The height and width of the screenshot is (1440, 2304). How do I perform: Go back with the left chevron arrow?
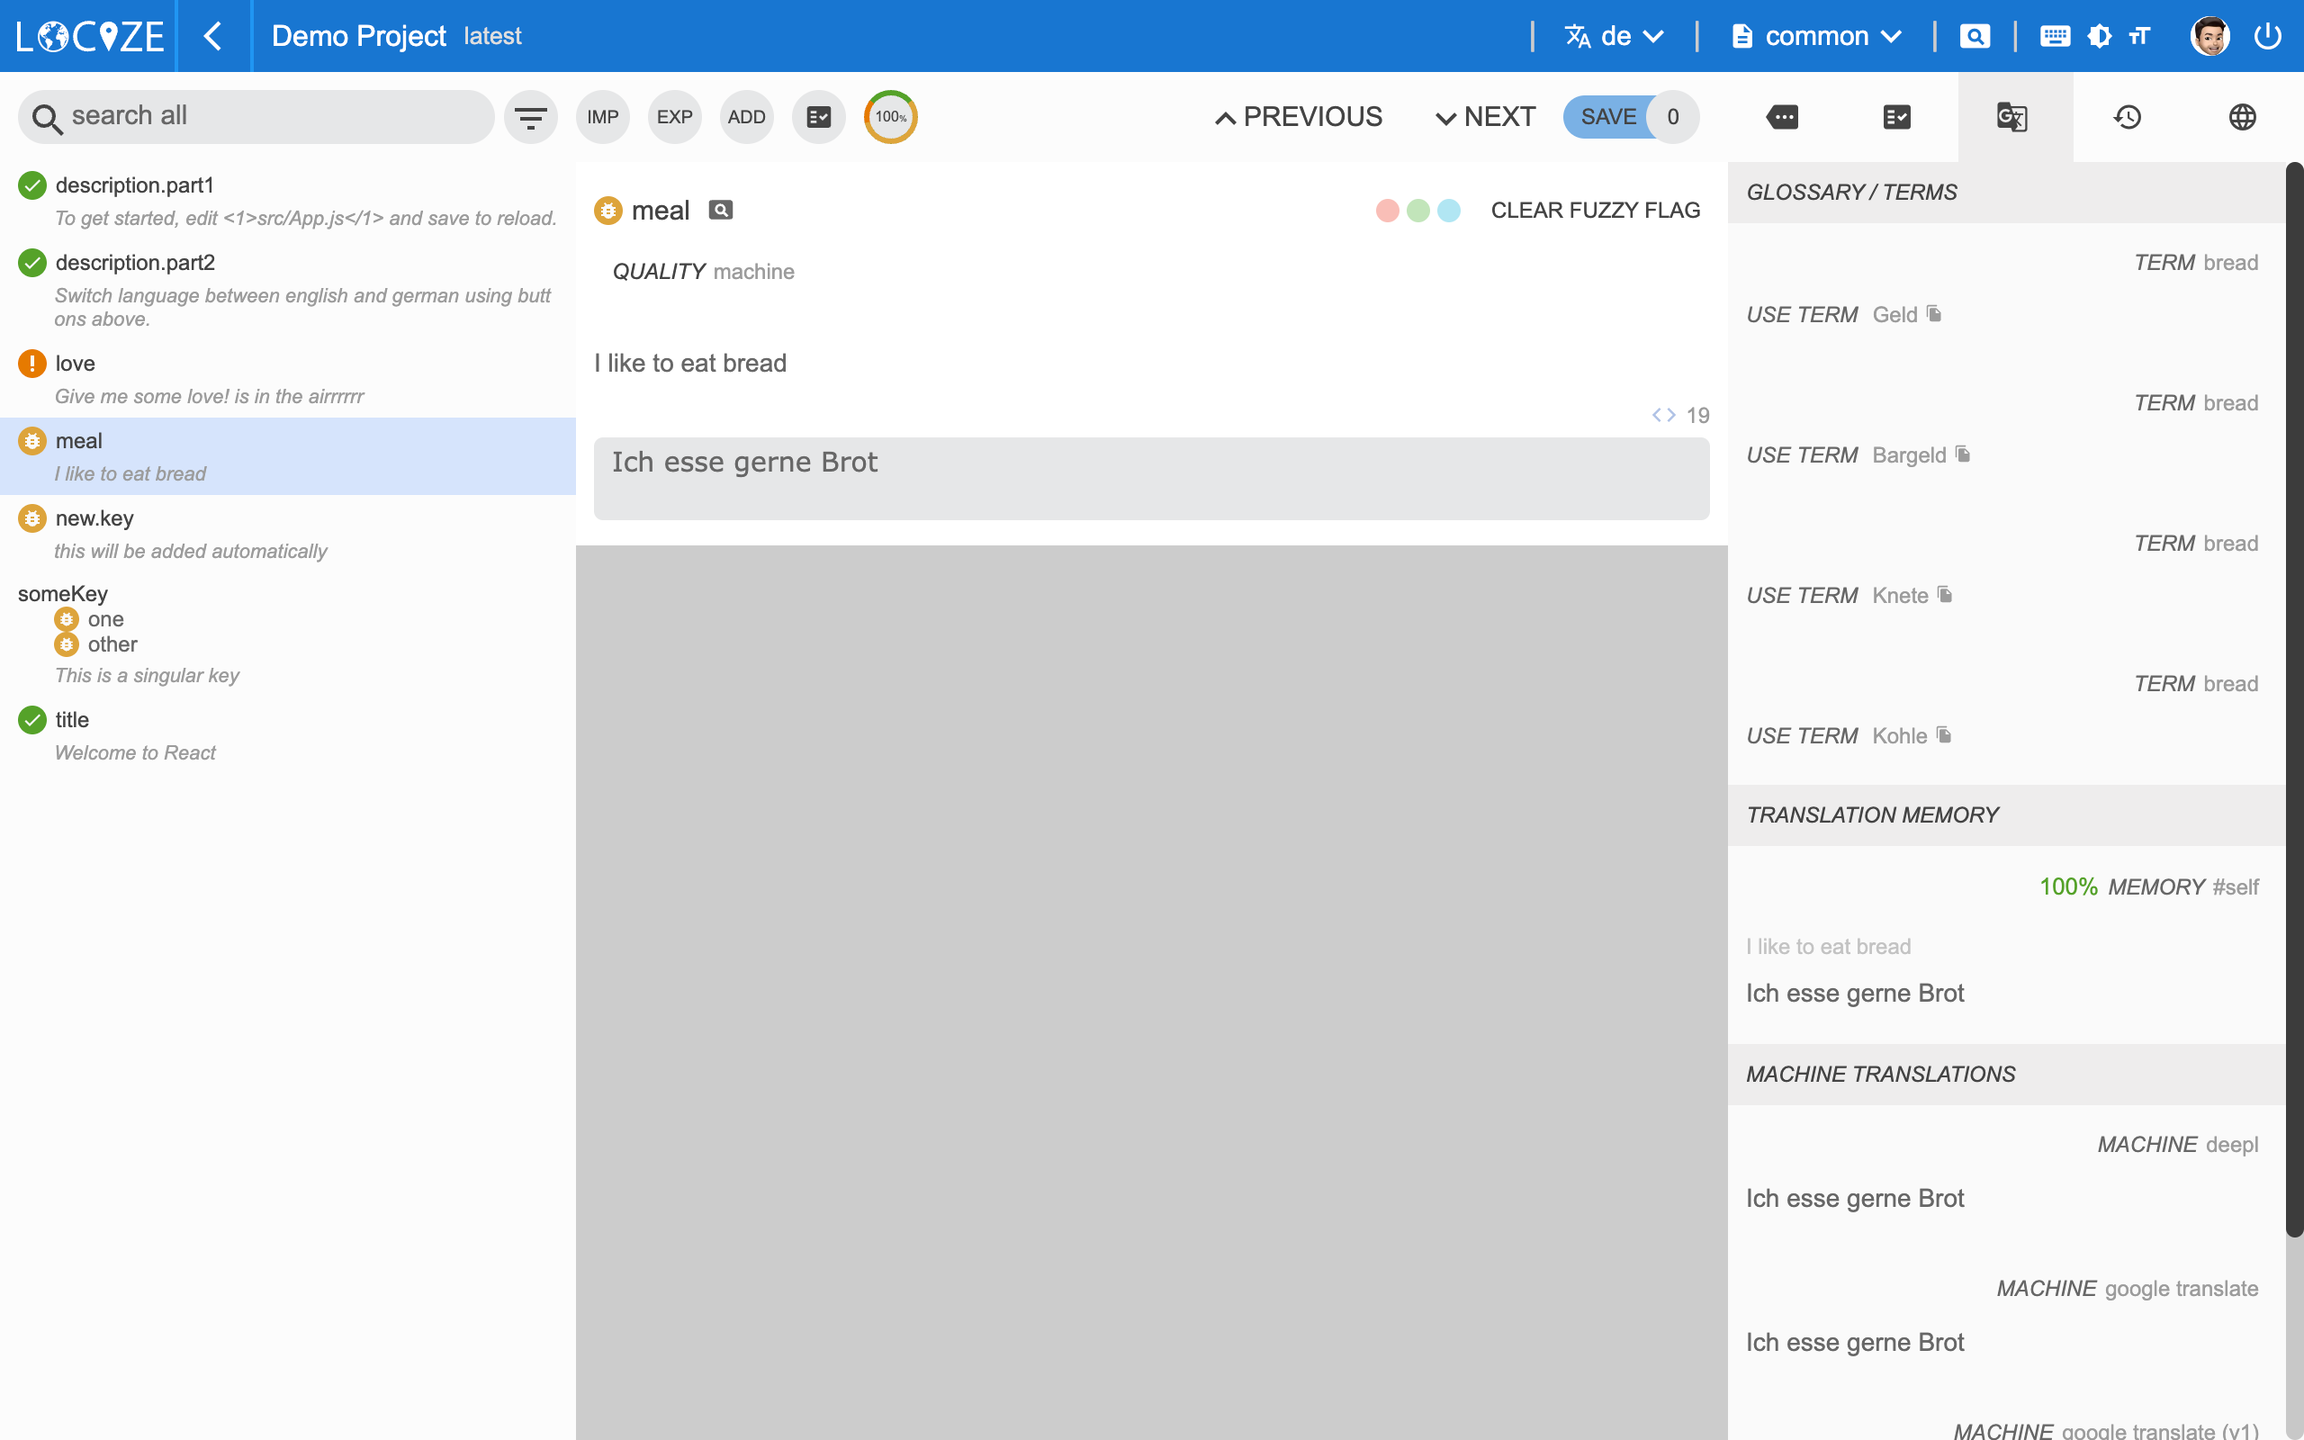point(213,36)
